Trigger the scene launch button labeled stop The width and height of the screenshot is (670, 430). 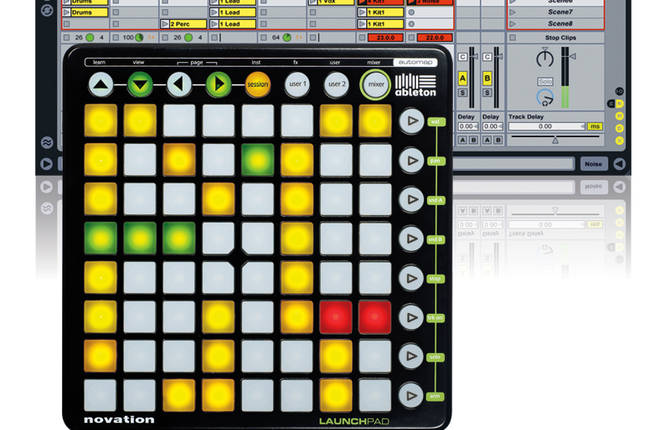(411, 278)
